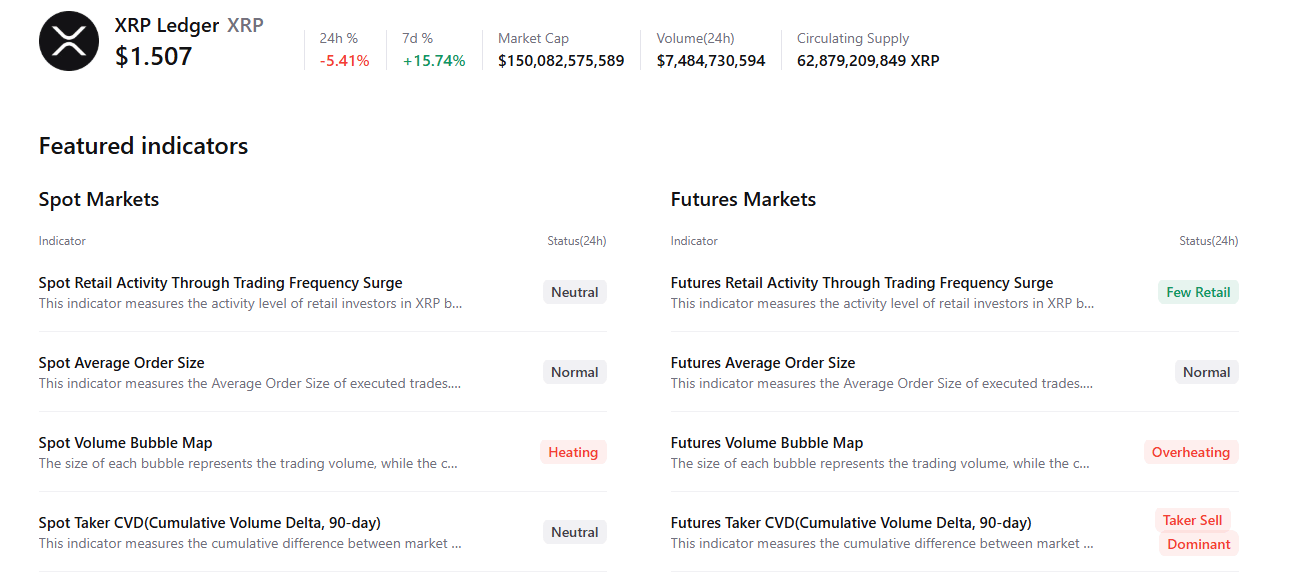
Task: Open Spot Average Order Size indicator
Action: [122, 363]
